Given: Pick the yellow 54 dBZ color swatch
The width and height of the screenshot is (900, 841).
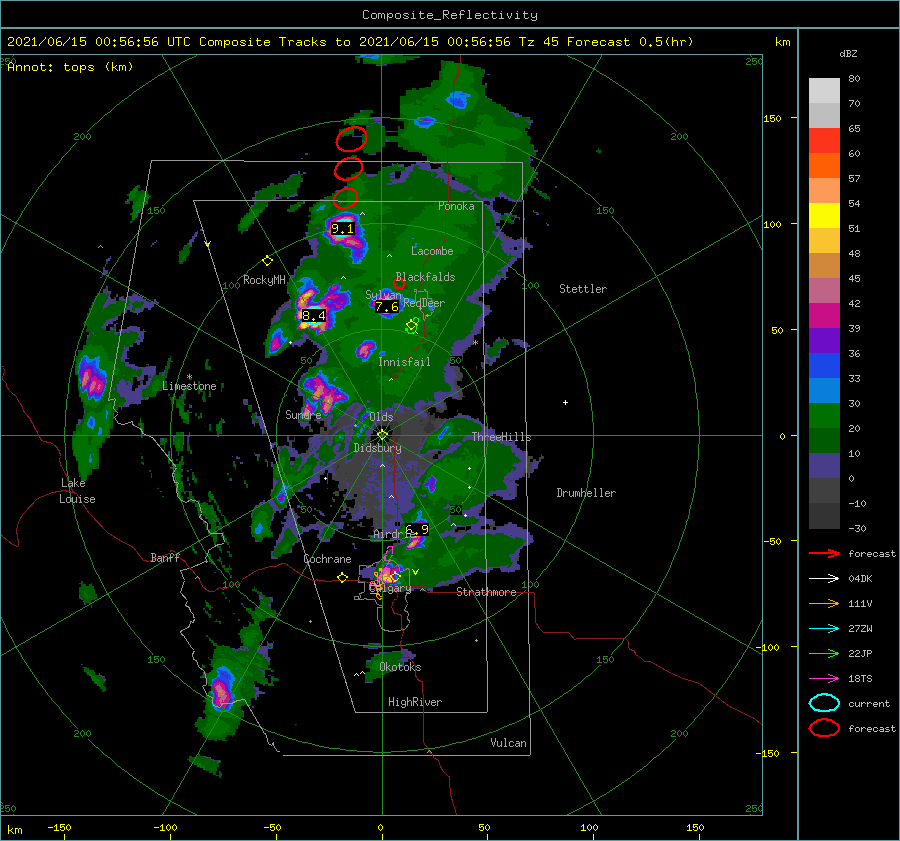Looking at the screenshot, I should tap(824, 215).
